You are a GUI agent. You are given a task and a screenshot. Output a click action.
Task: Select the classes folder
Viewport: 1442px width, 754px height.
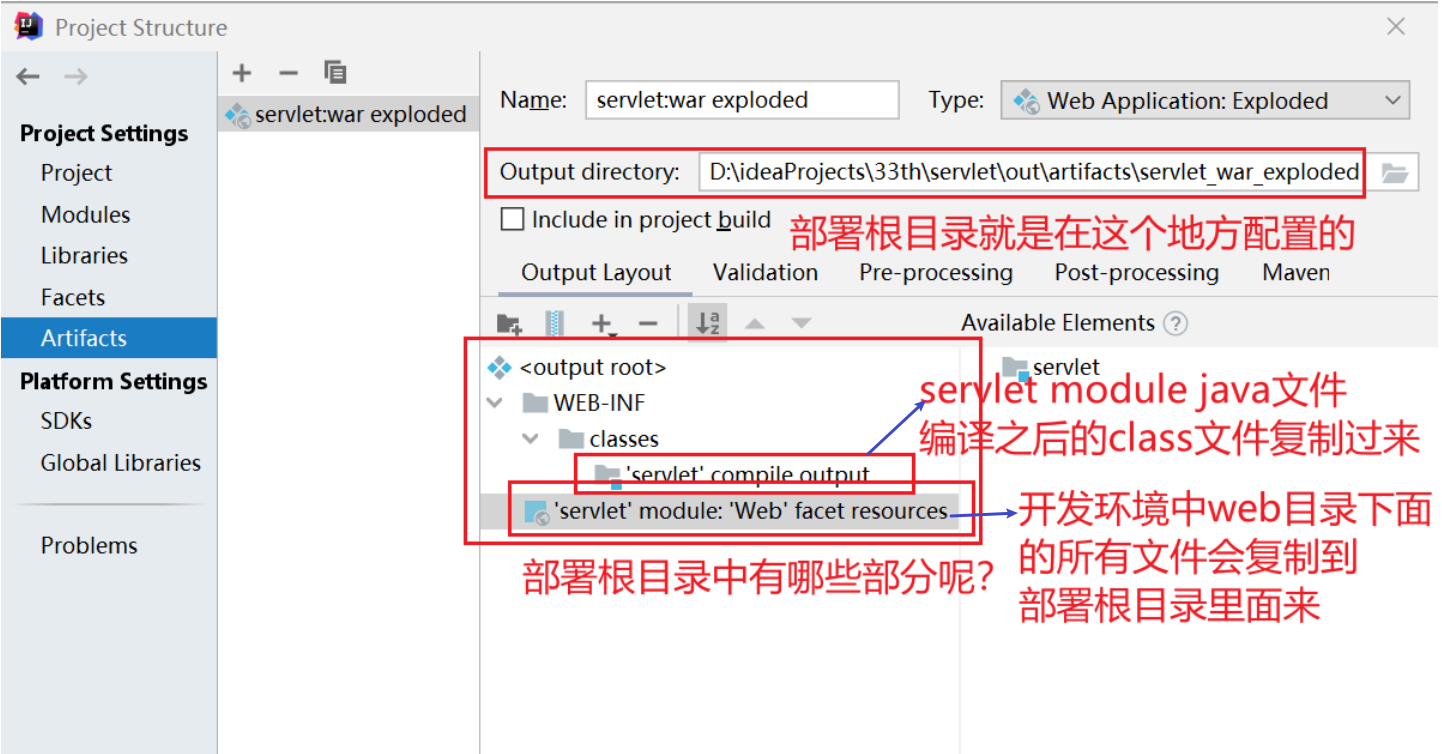[x=608, y=439]
